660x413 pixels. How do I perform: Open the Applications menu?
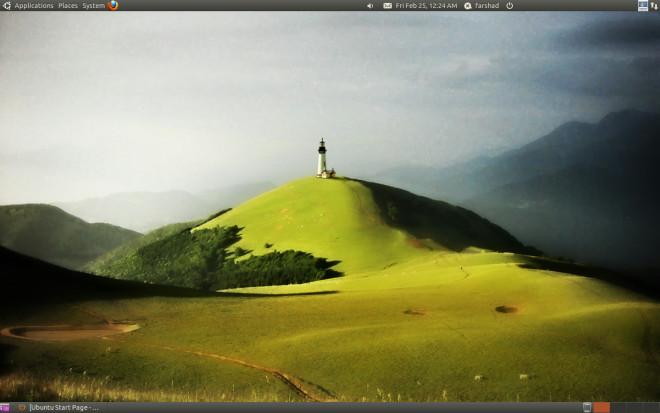click(x=34, y=5)
